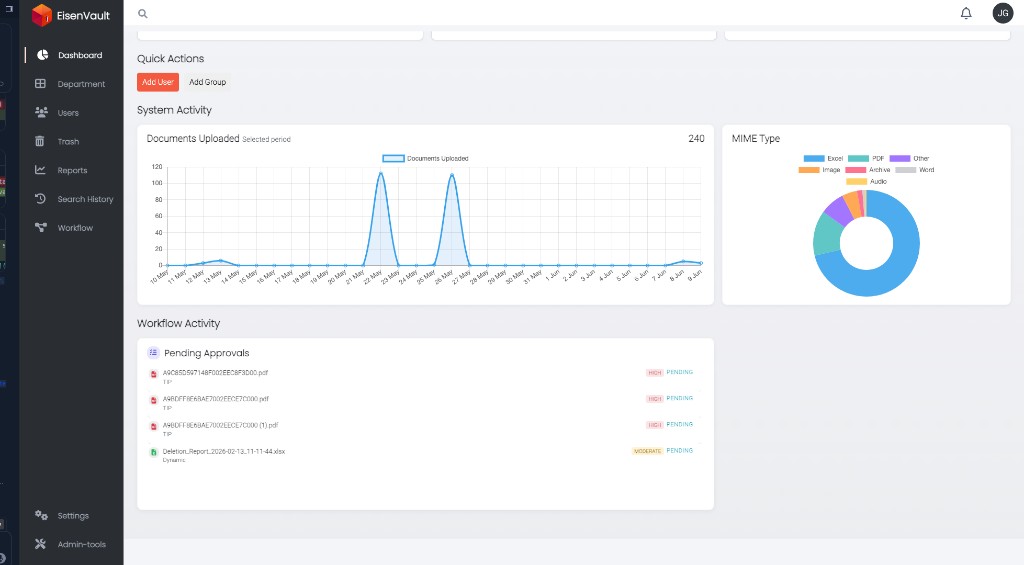This screenshot has height=565, width=1024.
Task: Click spreadsheet icon beside Deletion_Report file
Action: tap(154, 452)
